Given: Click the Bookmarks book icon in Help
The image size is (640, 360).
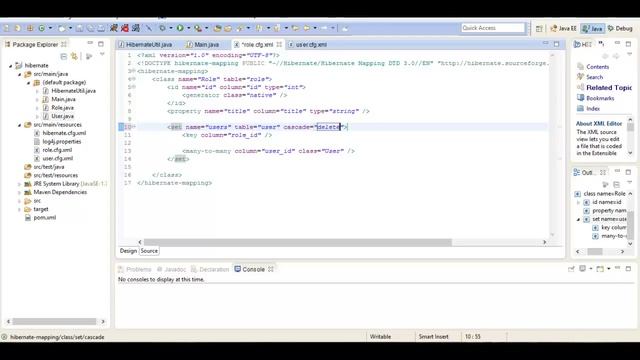Looking at the screenshot, I should tap(580, 98).
